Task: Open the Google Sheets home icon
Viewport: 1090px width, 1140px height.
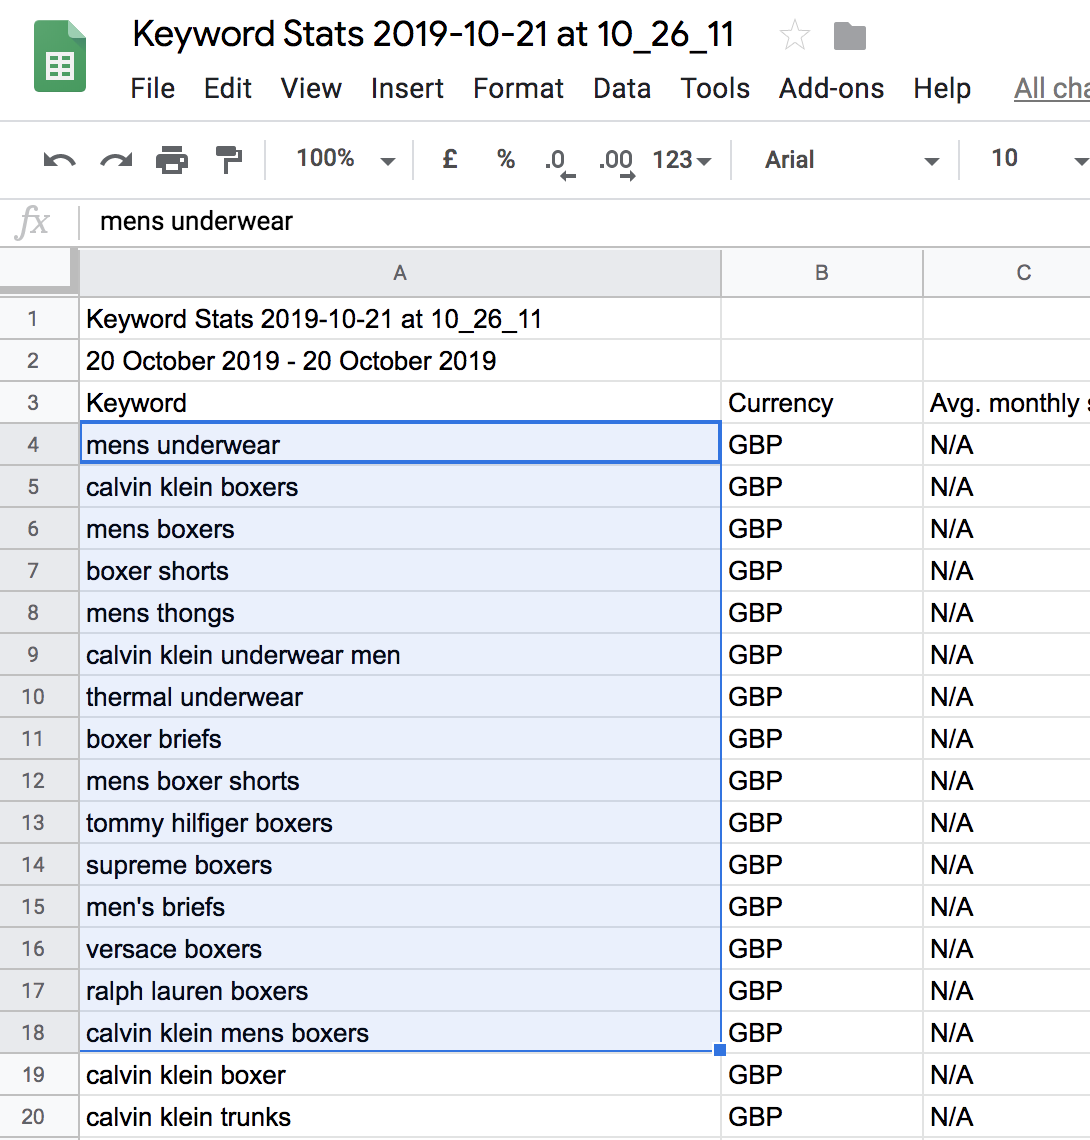Action: pyautogui.click(x=60, y=58)
